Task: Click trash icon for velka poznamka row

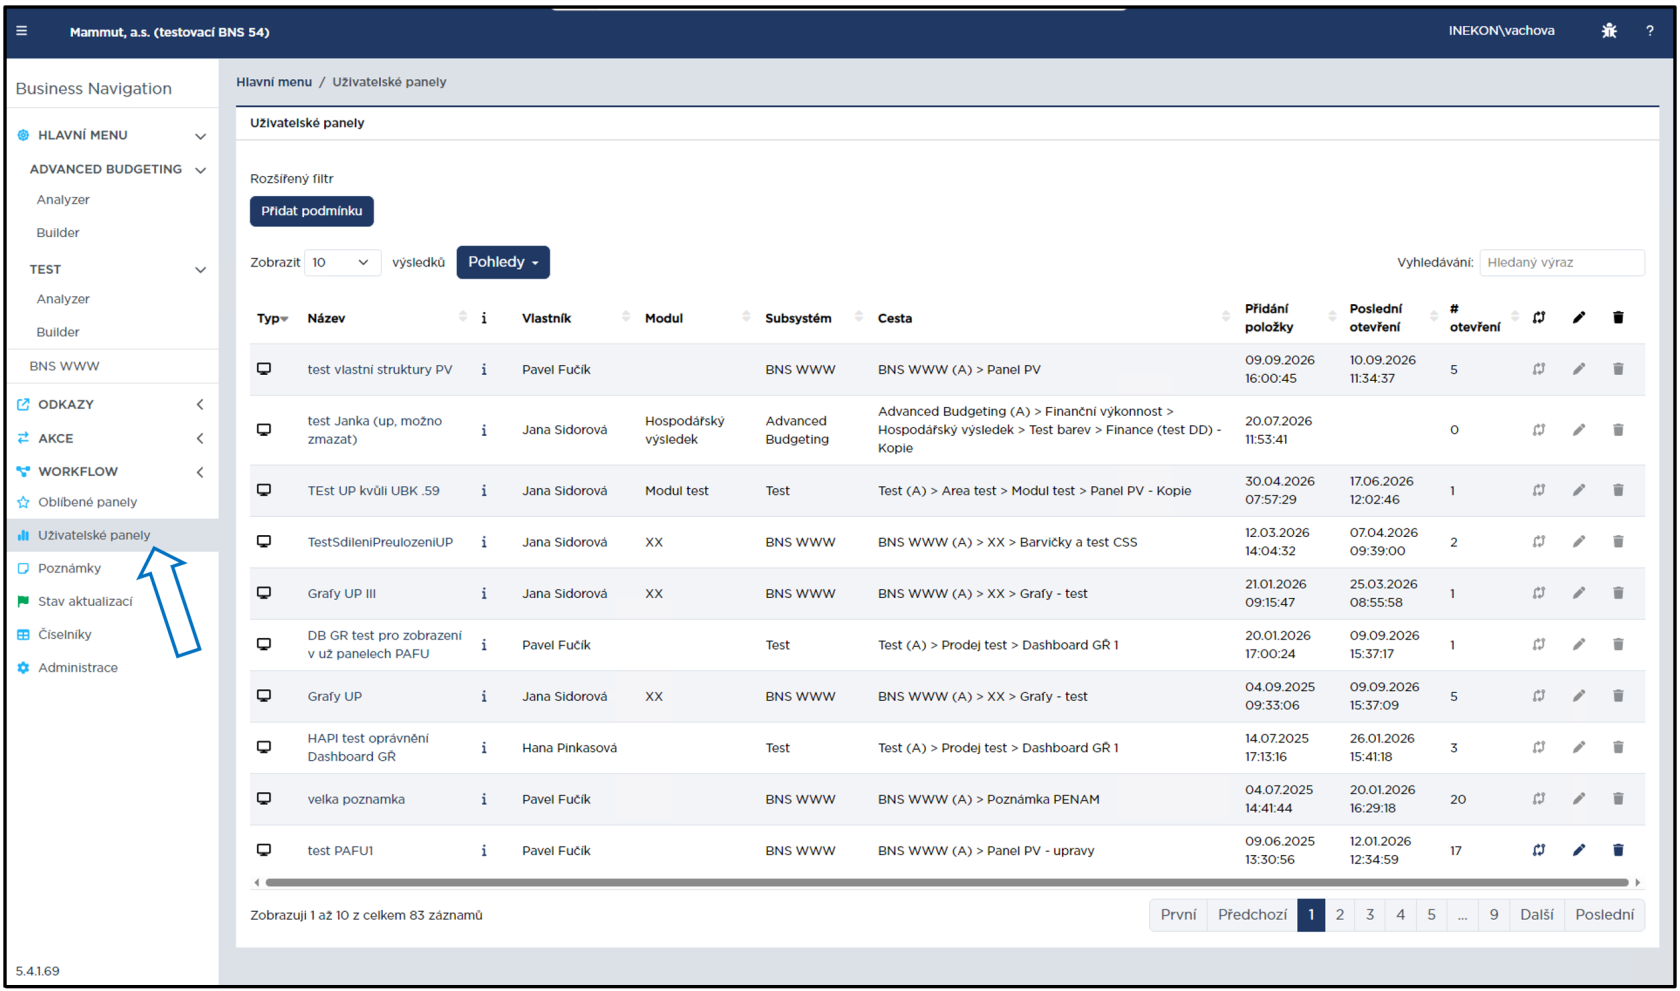Action: 1618,799
